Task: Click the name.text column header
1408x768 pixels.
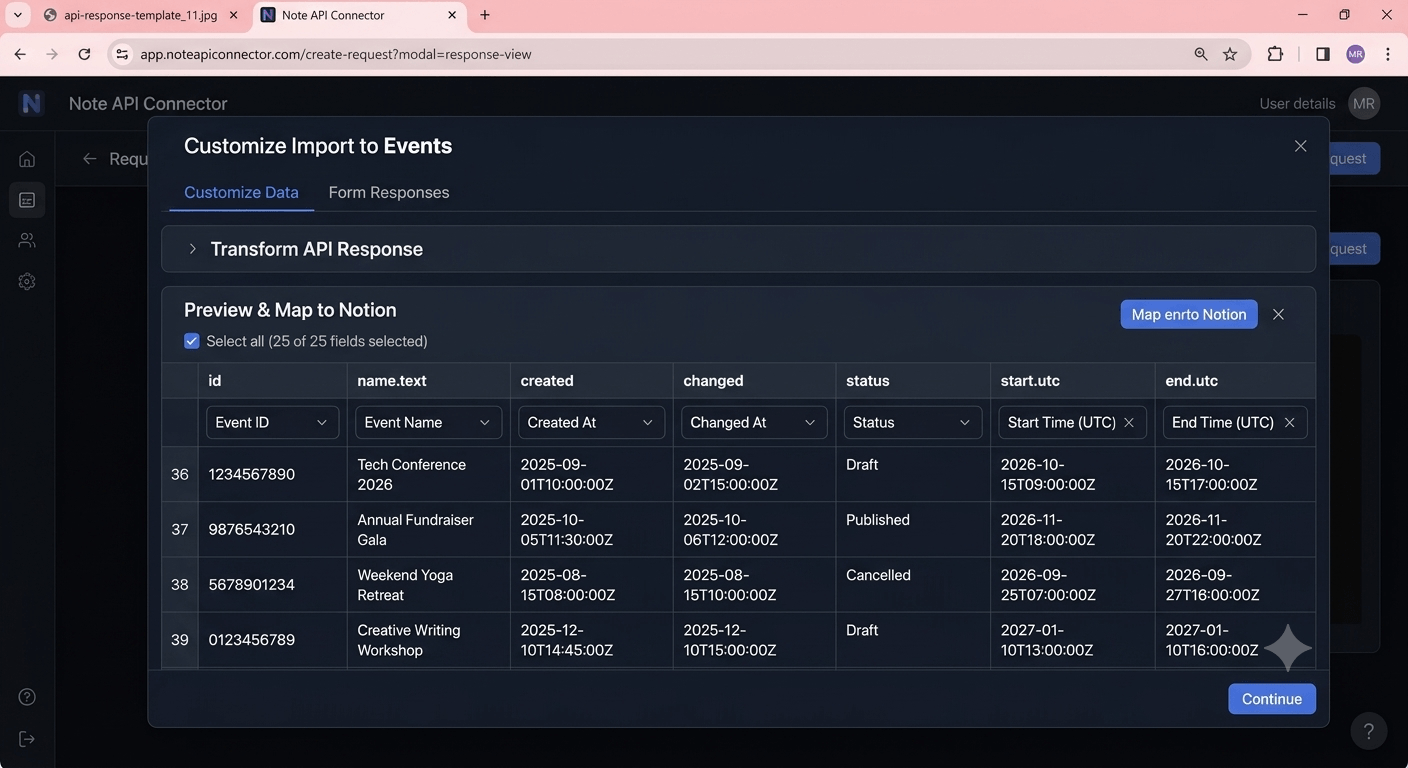Action: tap(428, 381)
